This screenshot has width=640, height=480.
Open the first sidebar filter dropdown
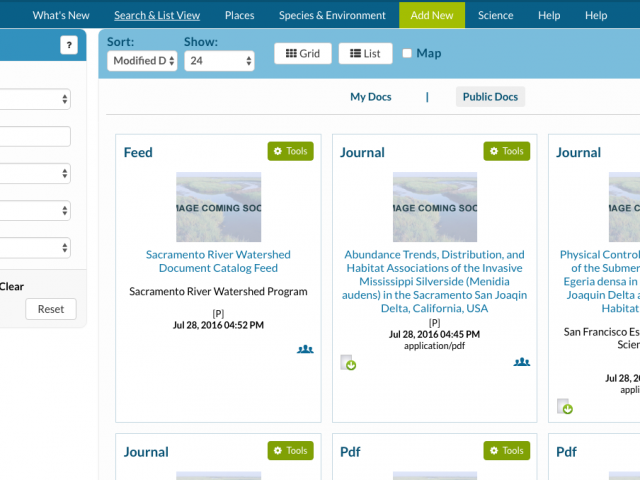point(35,99)
